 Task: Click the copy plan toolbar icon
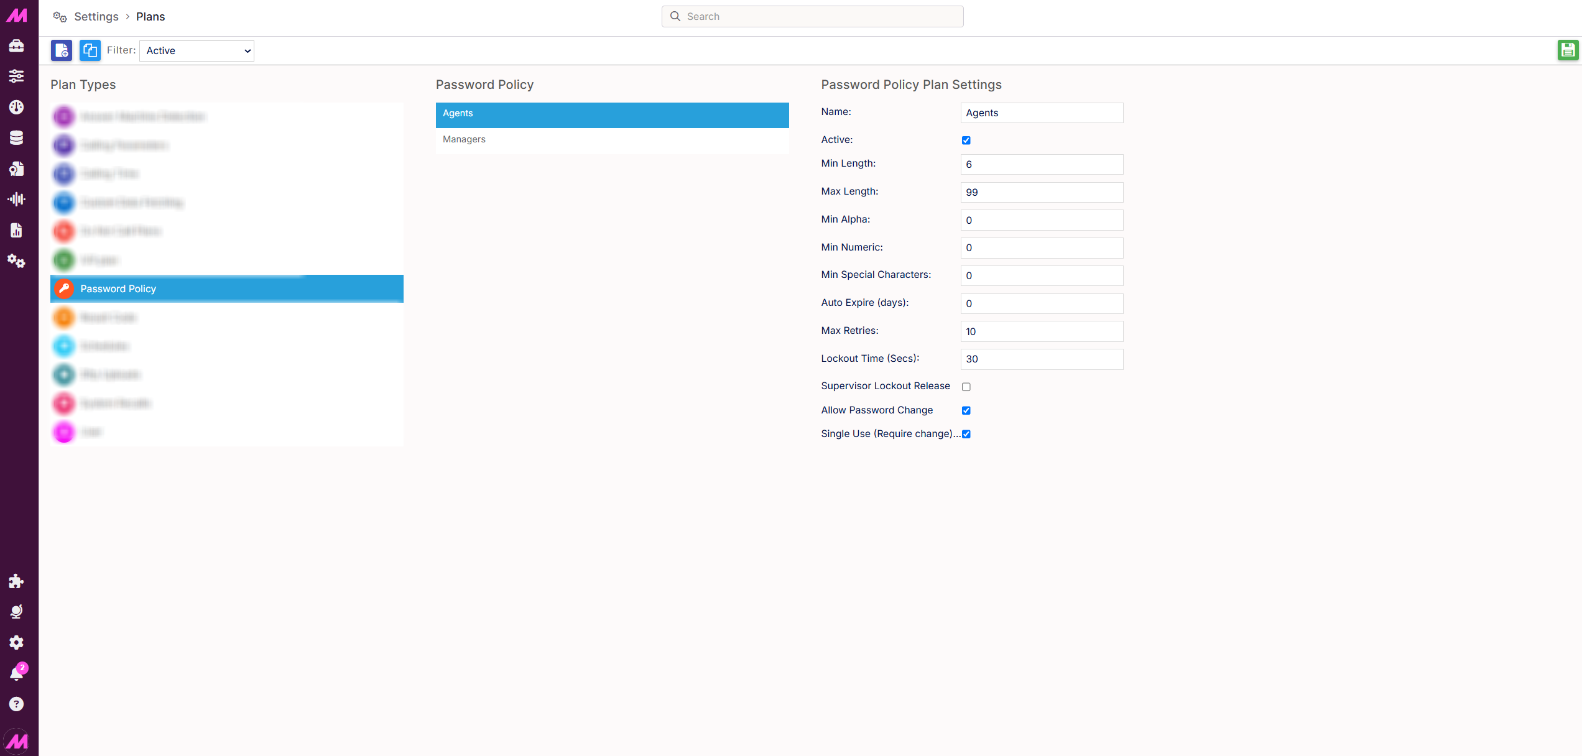click(90, 50)
